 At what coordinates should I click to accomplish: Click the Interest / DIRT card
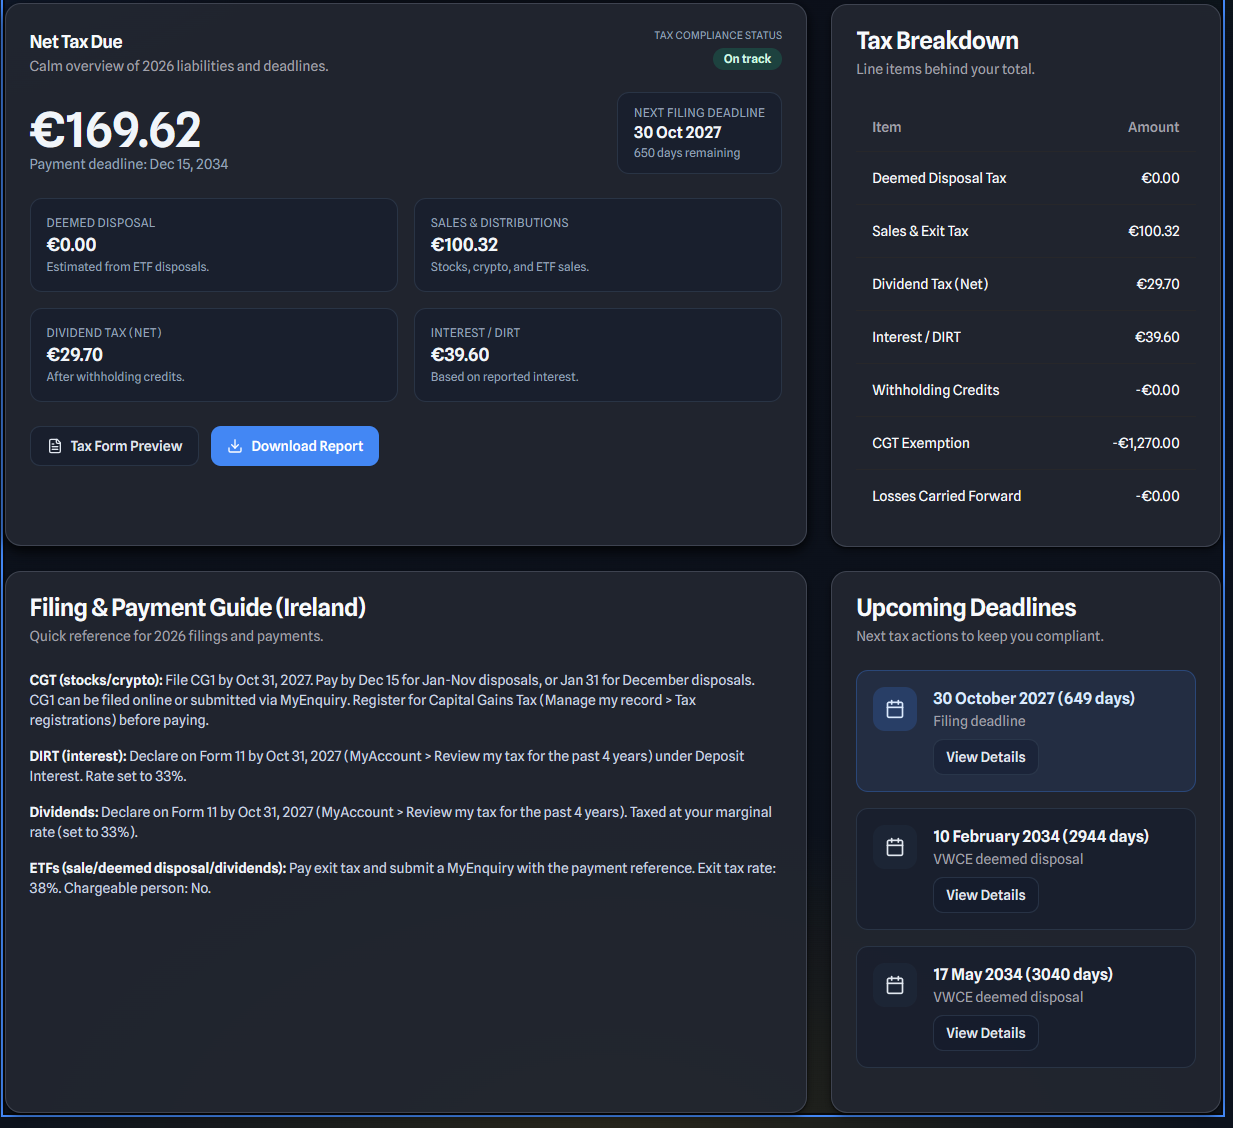pos(597,355)
